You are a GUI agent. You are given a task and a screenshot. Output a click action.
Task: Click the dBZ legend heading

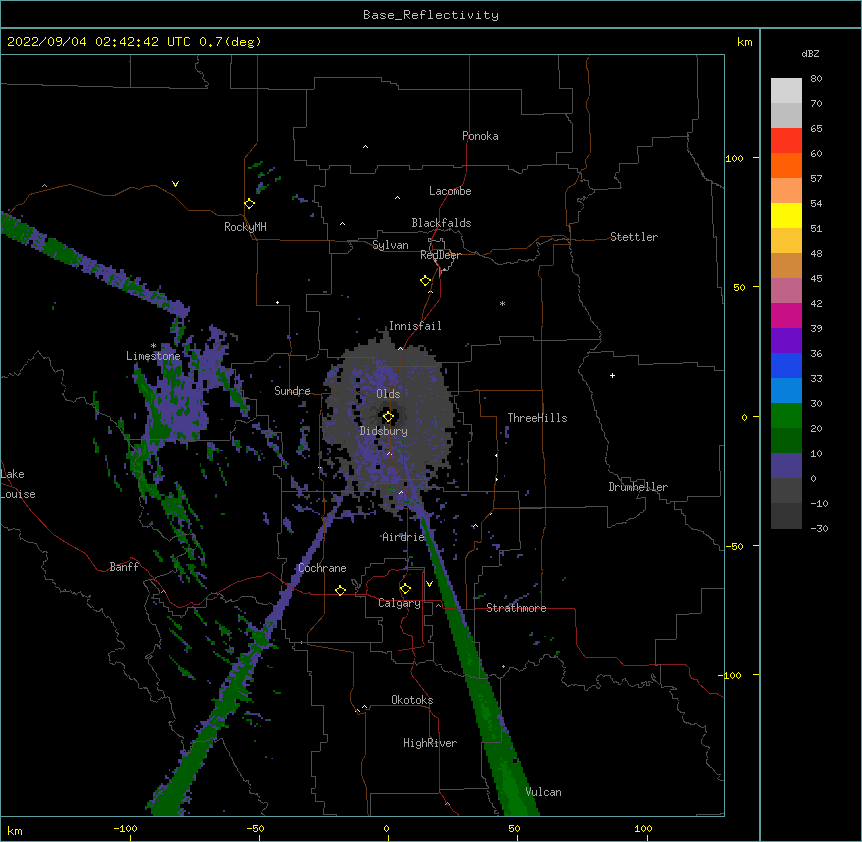(x=810, y=53)
